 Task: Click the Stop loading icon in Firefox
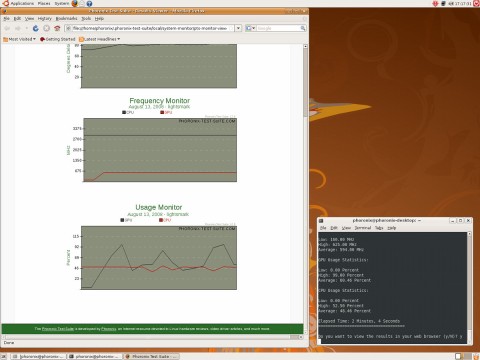(46, 29)
